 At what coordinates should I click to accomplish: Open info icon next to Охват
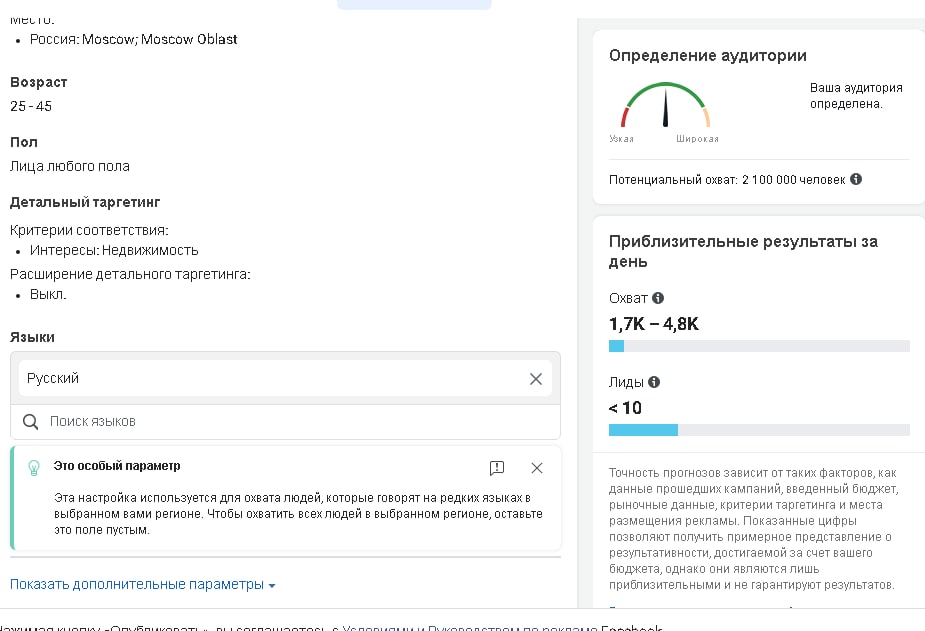658,298
